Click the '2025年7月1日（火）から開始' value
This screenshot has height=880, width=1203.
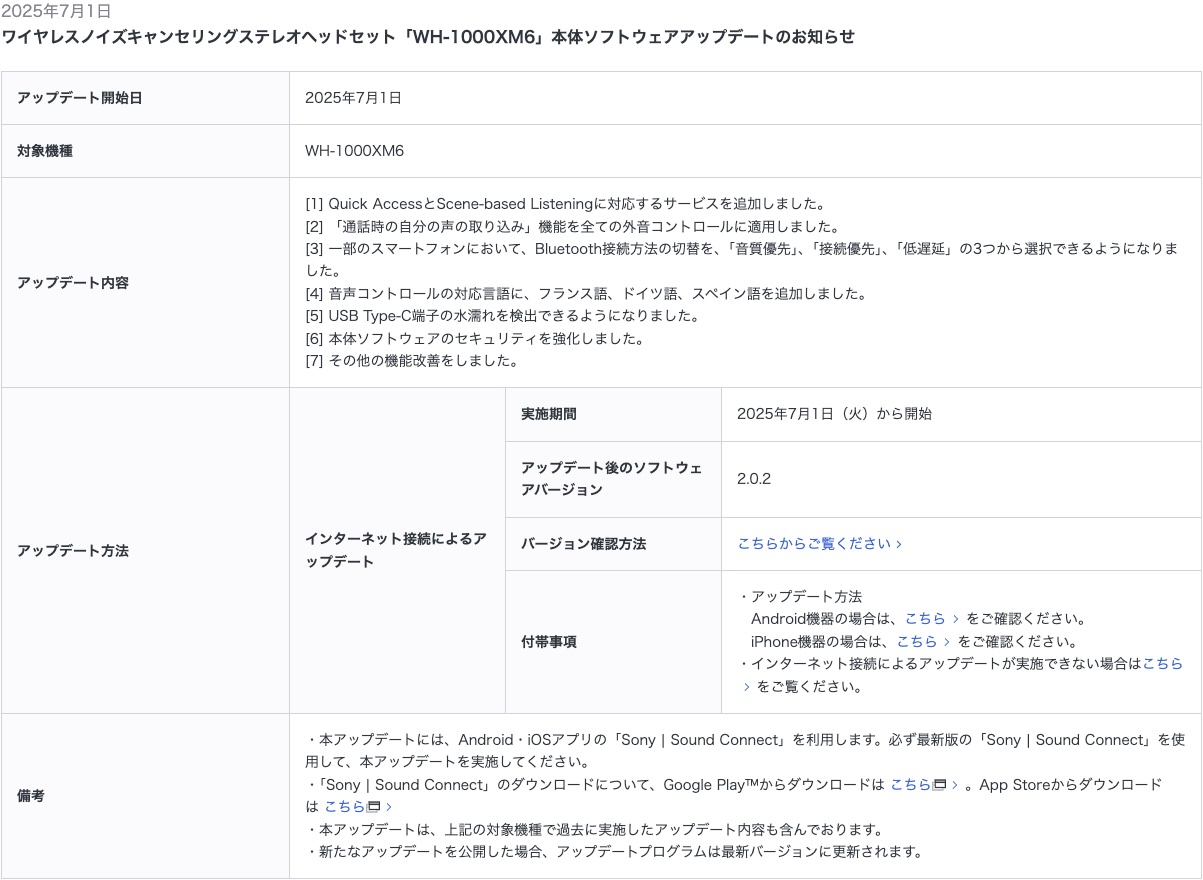pyautogui.click(x=834, y=414)
